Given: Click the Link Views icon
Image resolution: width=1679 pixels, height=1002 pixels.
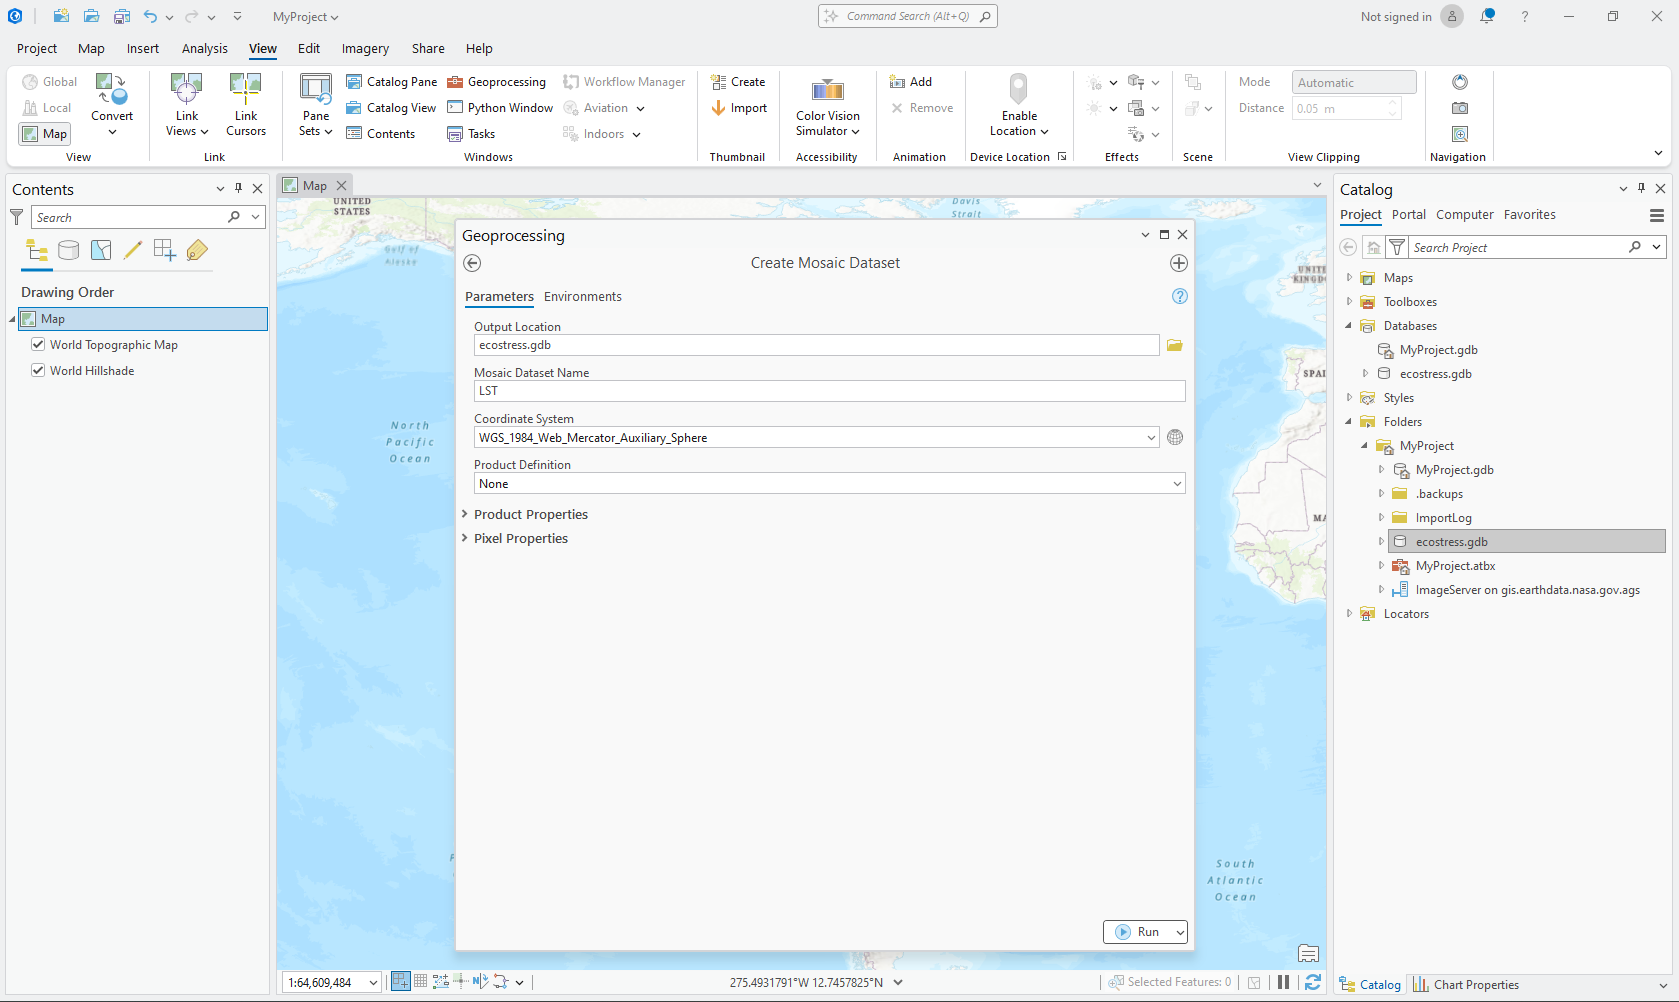Looking at the screenshot, I should pos(186,90).
